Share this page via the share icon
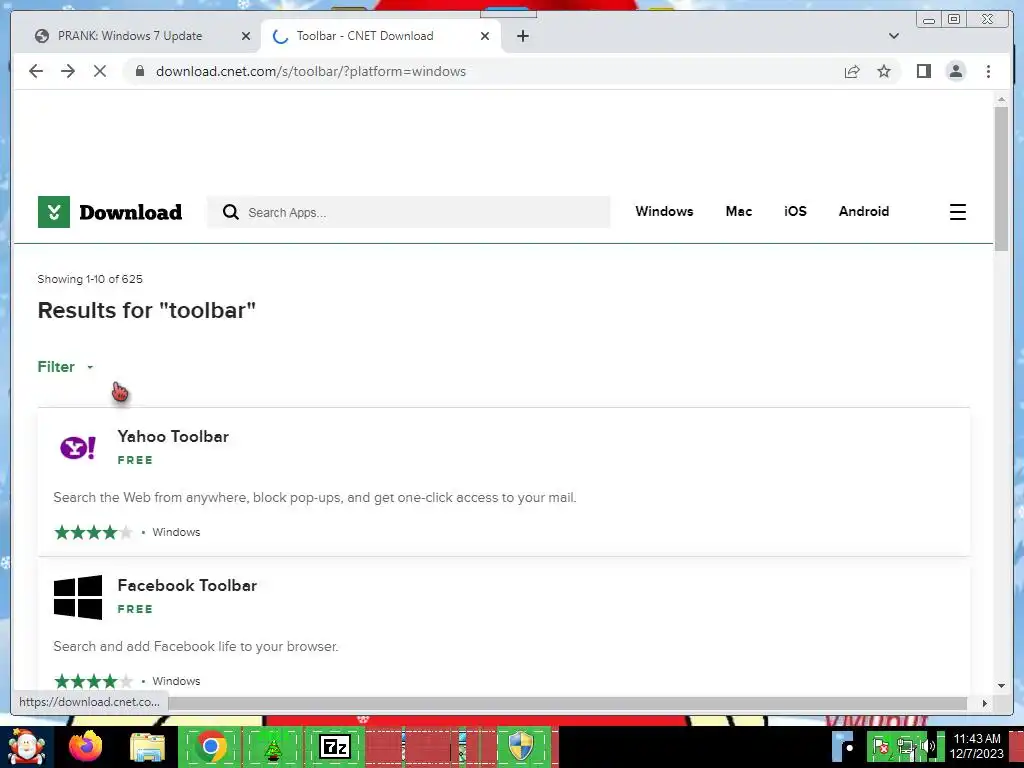The width and height of the screenshot is (1024, 768). click(x=852, y=71)
